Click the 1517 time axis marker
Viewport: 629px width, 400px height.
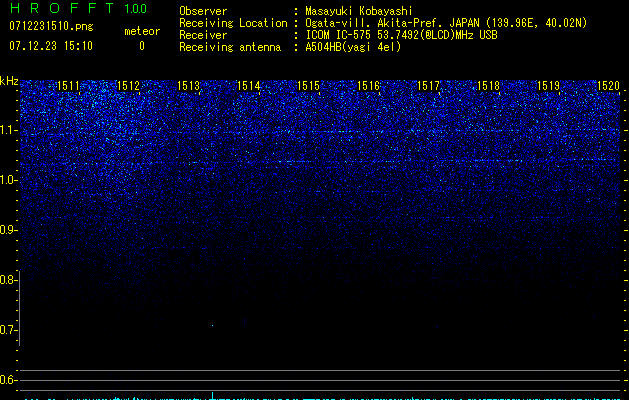(428, 86)
